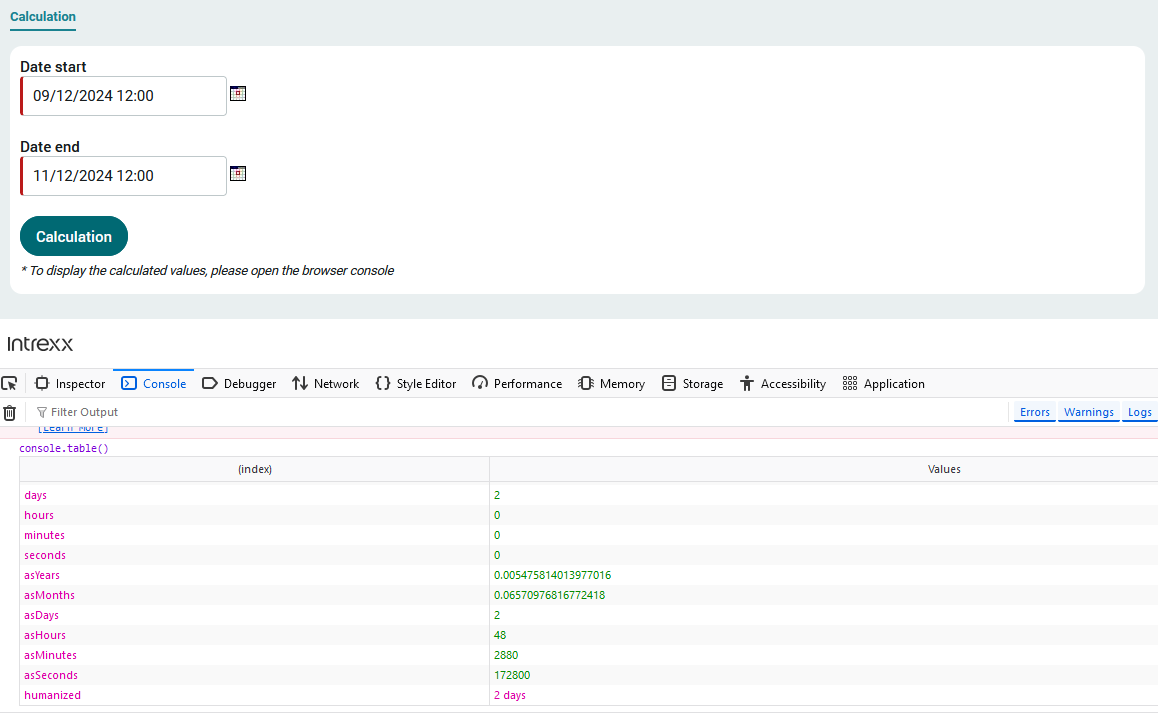Click the Date end input field
The image size is (1158, 714).
[123, 176]
